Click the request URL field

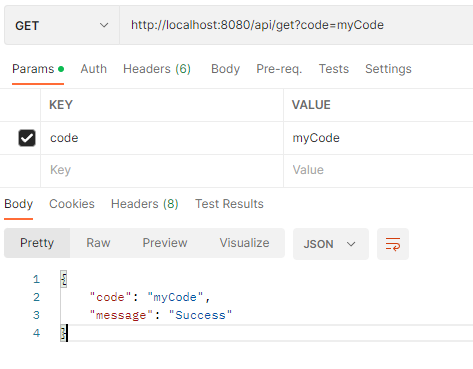tap(296, 25)
